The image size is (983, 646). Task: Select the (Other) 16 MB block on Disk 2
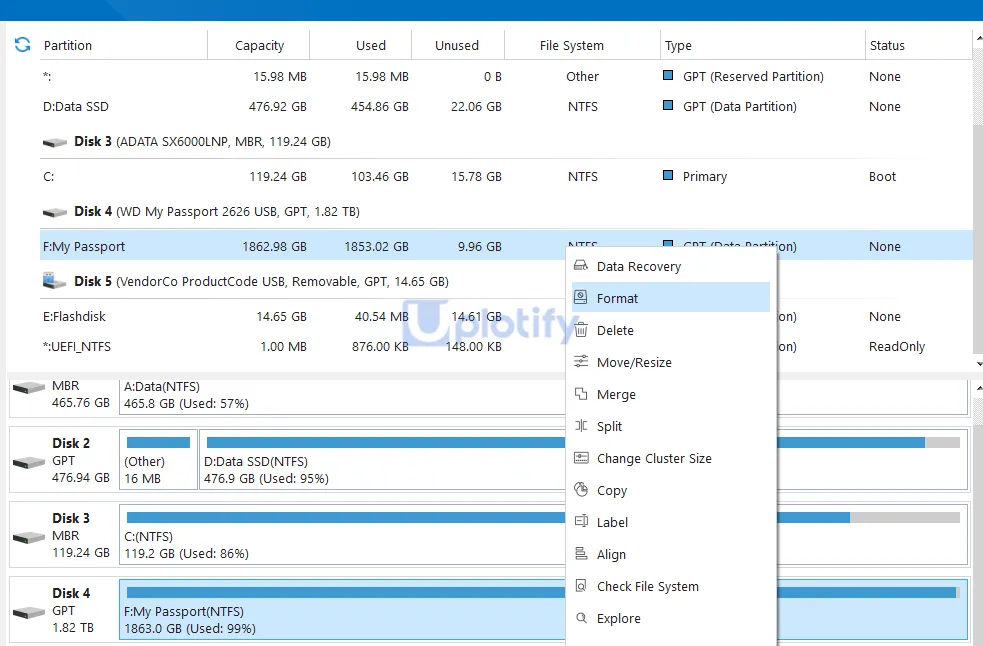[x=158, y=459]
